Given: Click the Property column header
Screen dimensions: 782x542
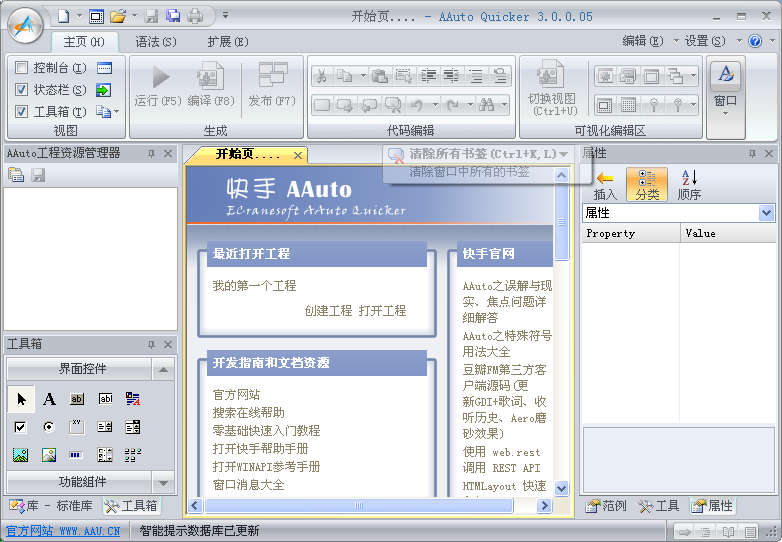Looking at the screenshot, I should click(630, 233).
